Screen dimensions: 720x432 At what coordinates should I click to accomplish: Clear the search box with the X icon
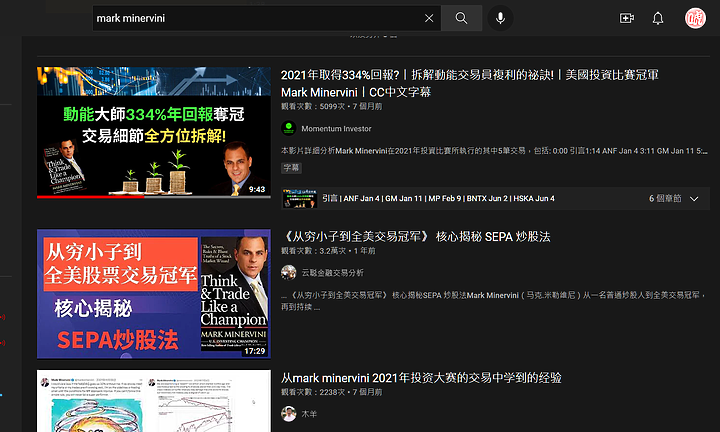[429, 18]
